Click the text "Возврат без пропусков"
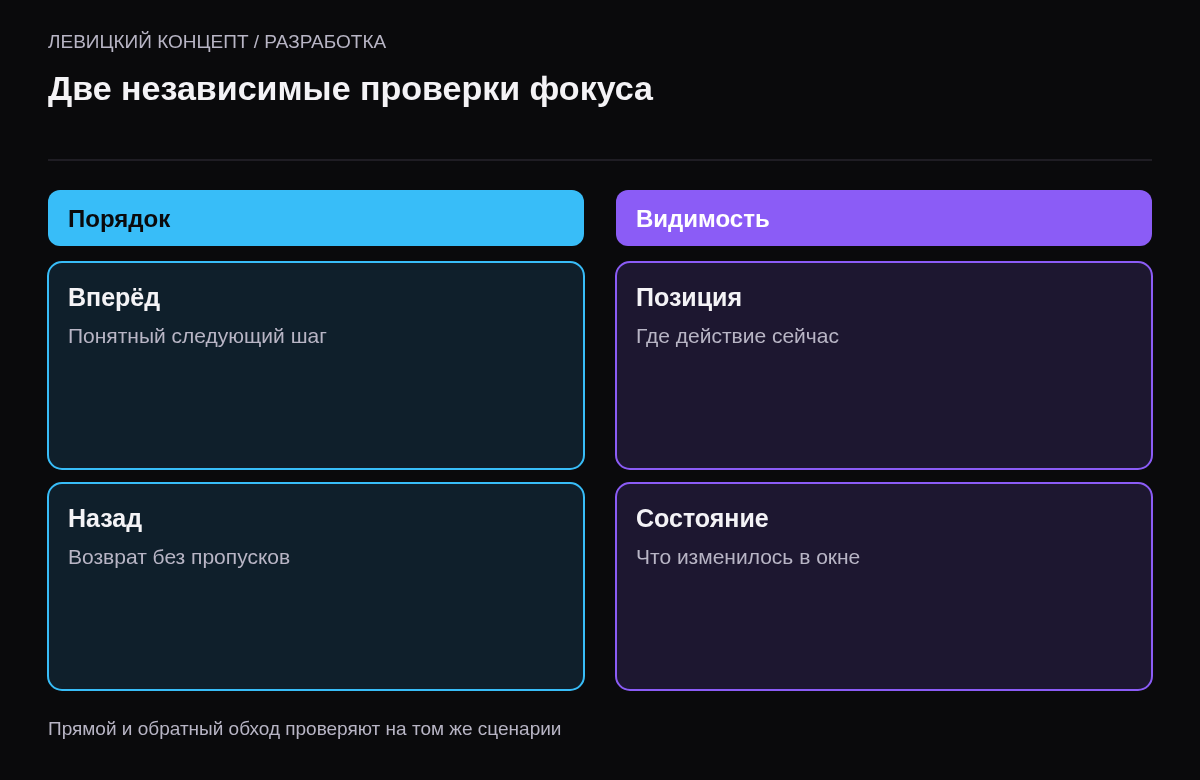The image size is (1200, 780). [179, 557]
